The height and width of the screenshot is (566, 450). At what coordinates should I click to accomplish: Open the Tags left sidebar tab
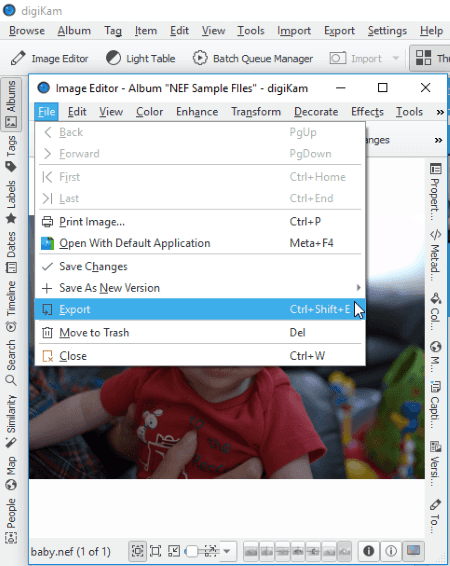tap(11, 153)
